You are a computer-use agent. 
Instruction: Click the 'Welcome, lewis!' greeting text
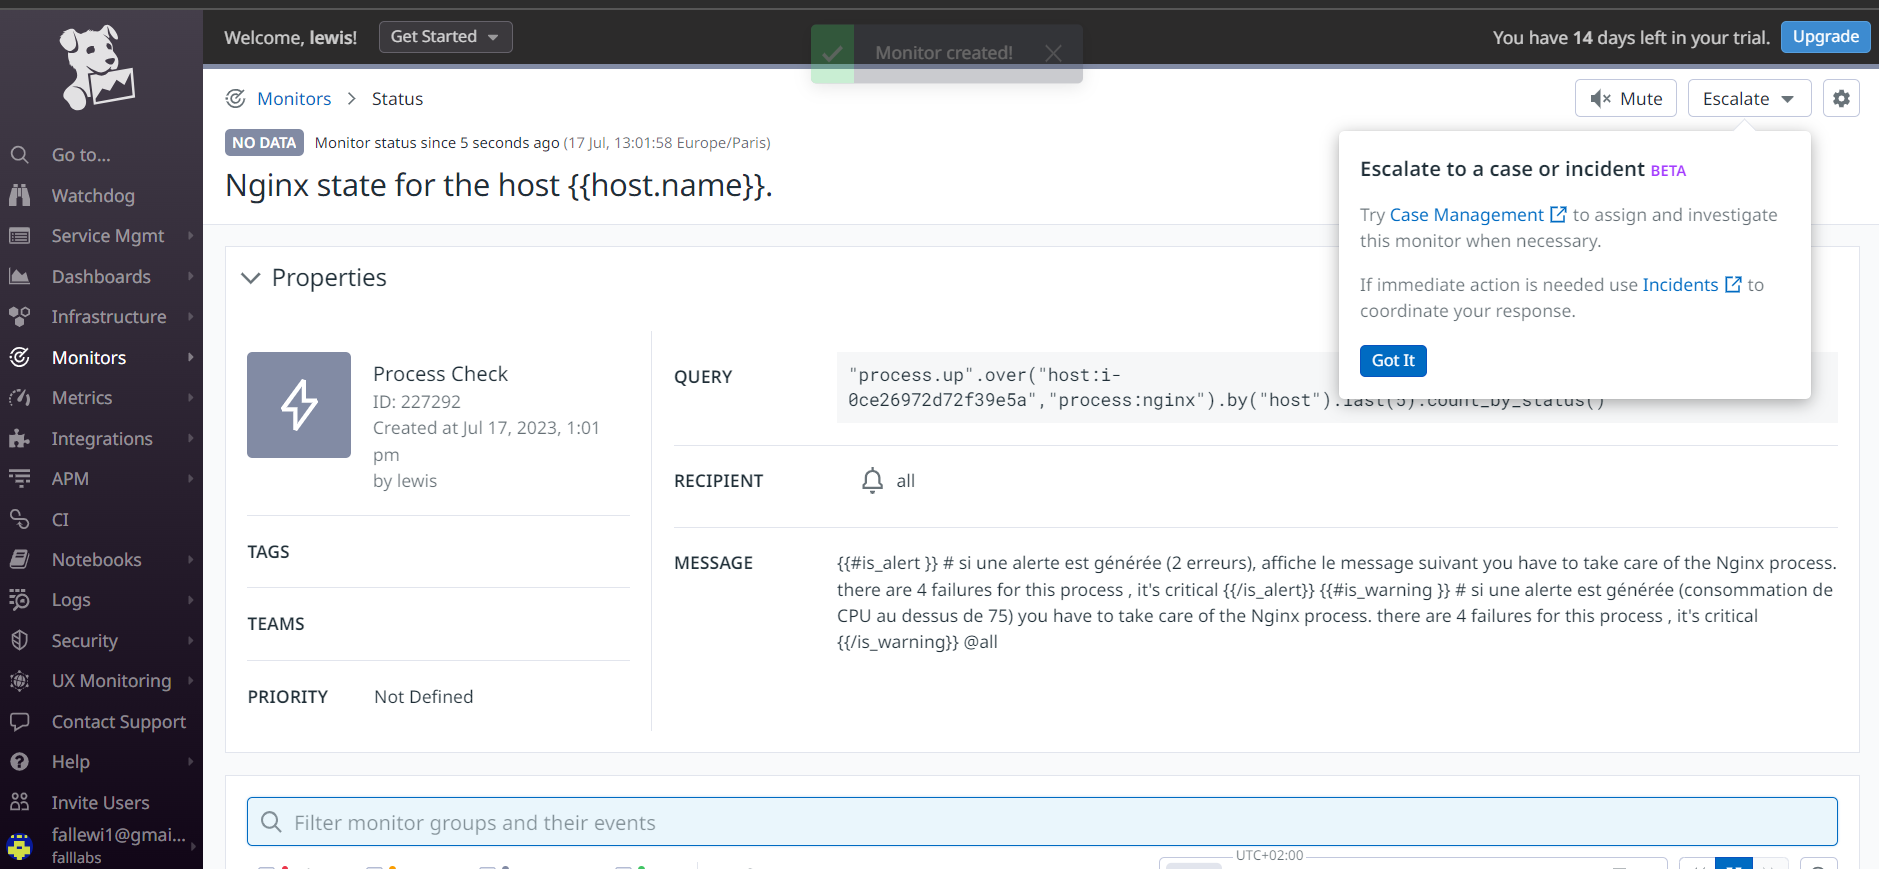pos(290,37)
